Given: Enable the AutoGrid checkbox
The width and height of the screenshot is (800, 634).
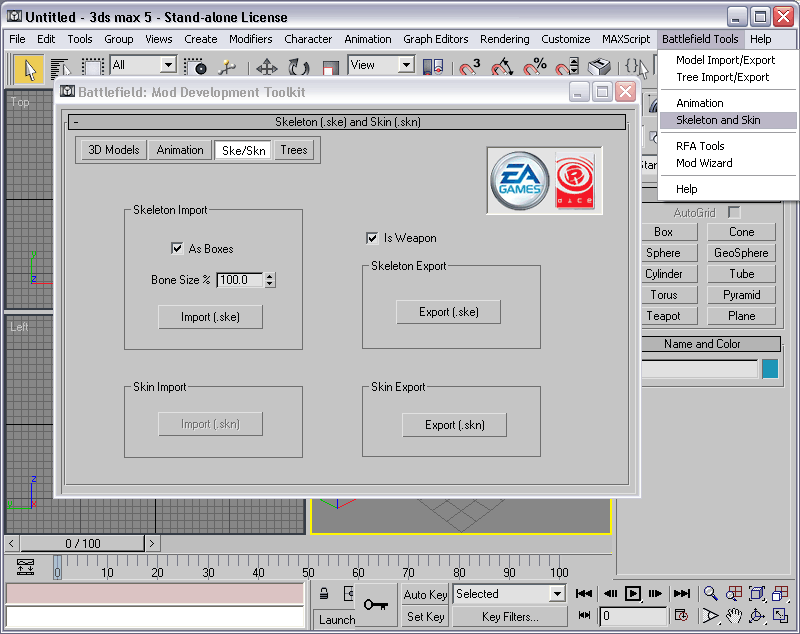Looking at the screenshot, I should (734, 212).
